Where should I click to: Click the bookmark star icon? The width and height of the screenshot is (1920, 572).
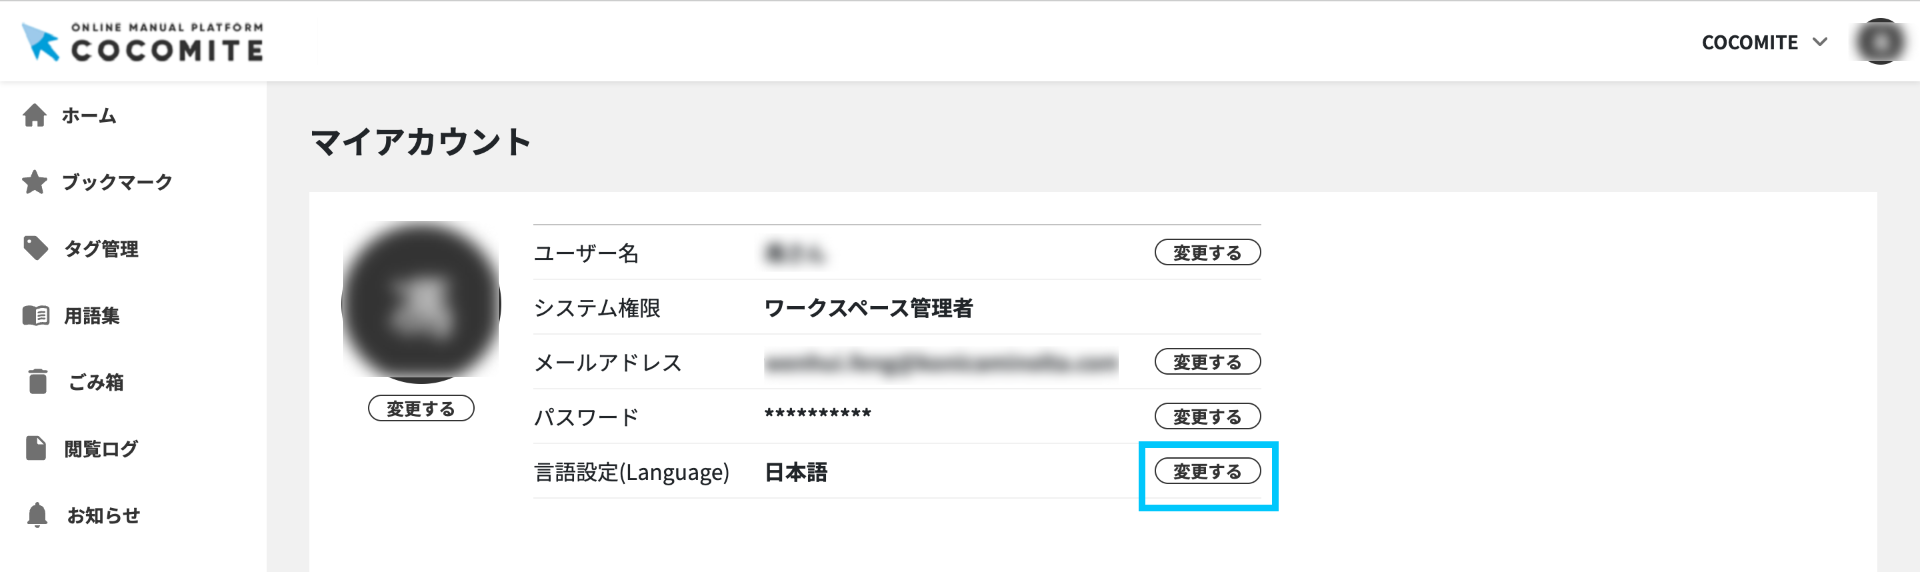pos(35,182)
